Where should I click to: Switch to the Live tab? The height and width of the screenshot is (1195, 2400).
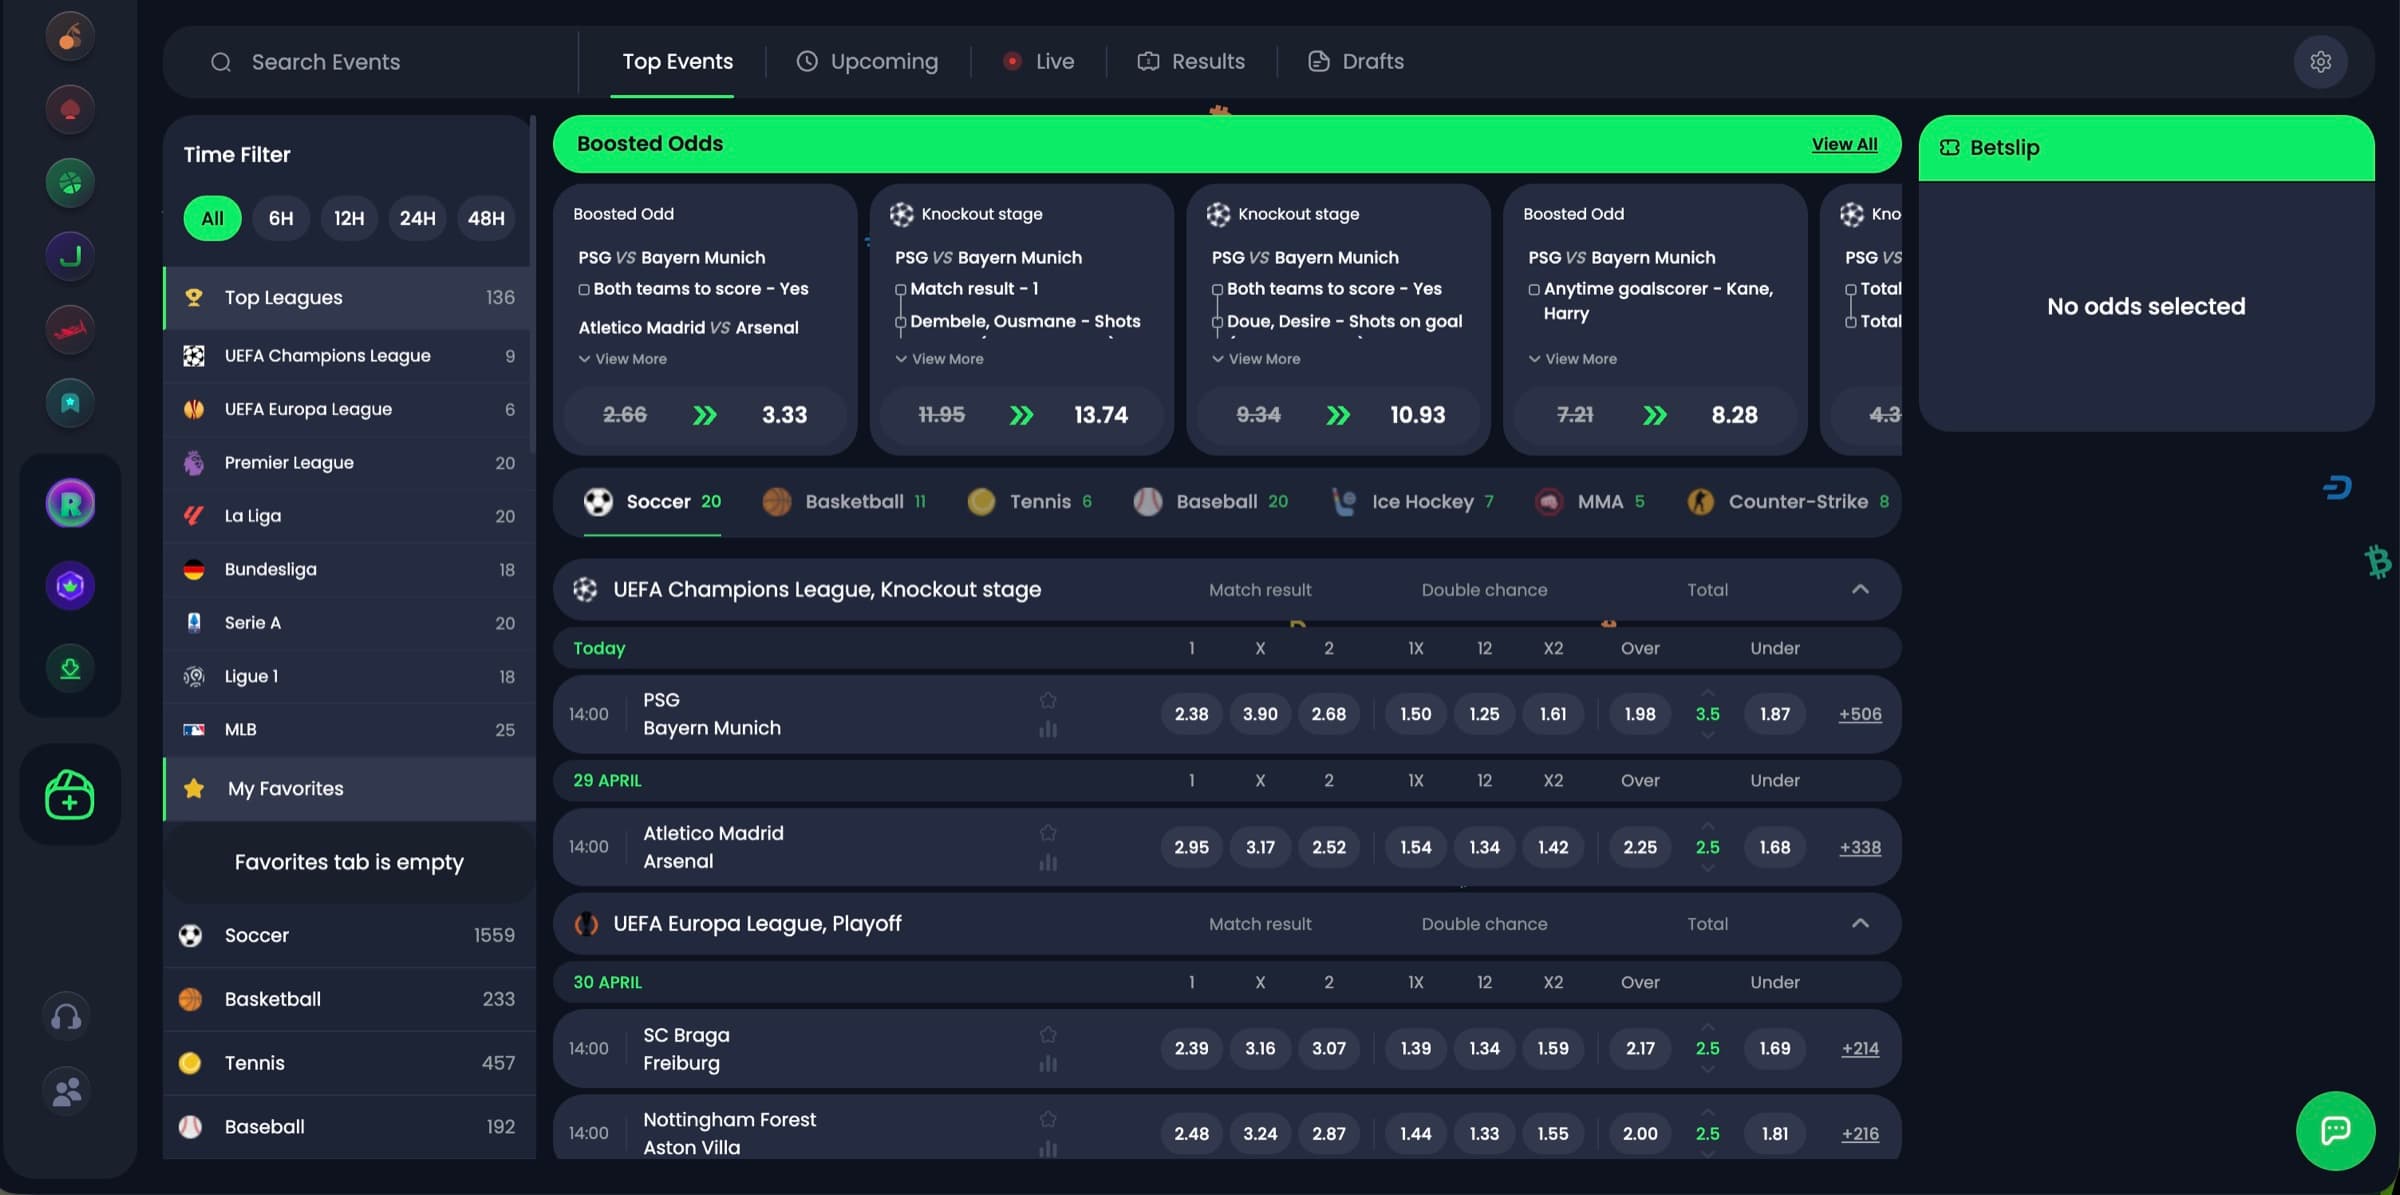pos(1039,62)
